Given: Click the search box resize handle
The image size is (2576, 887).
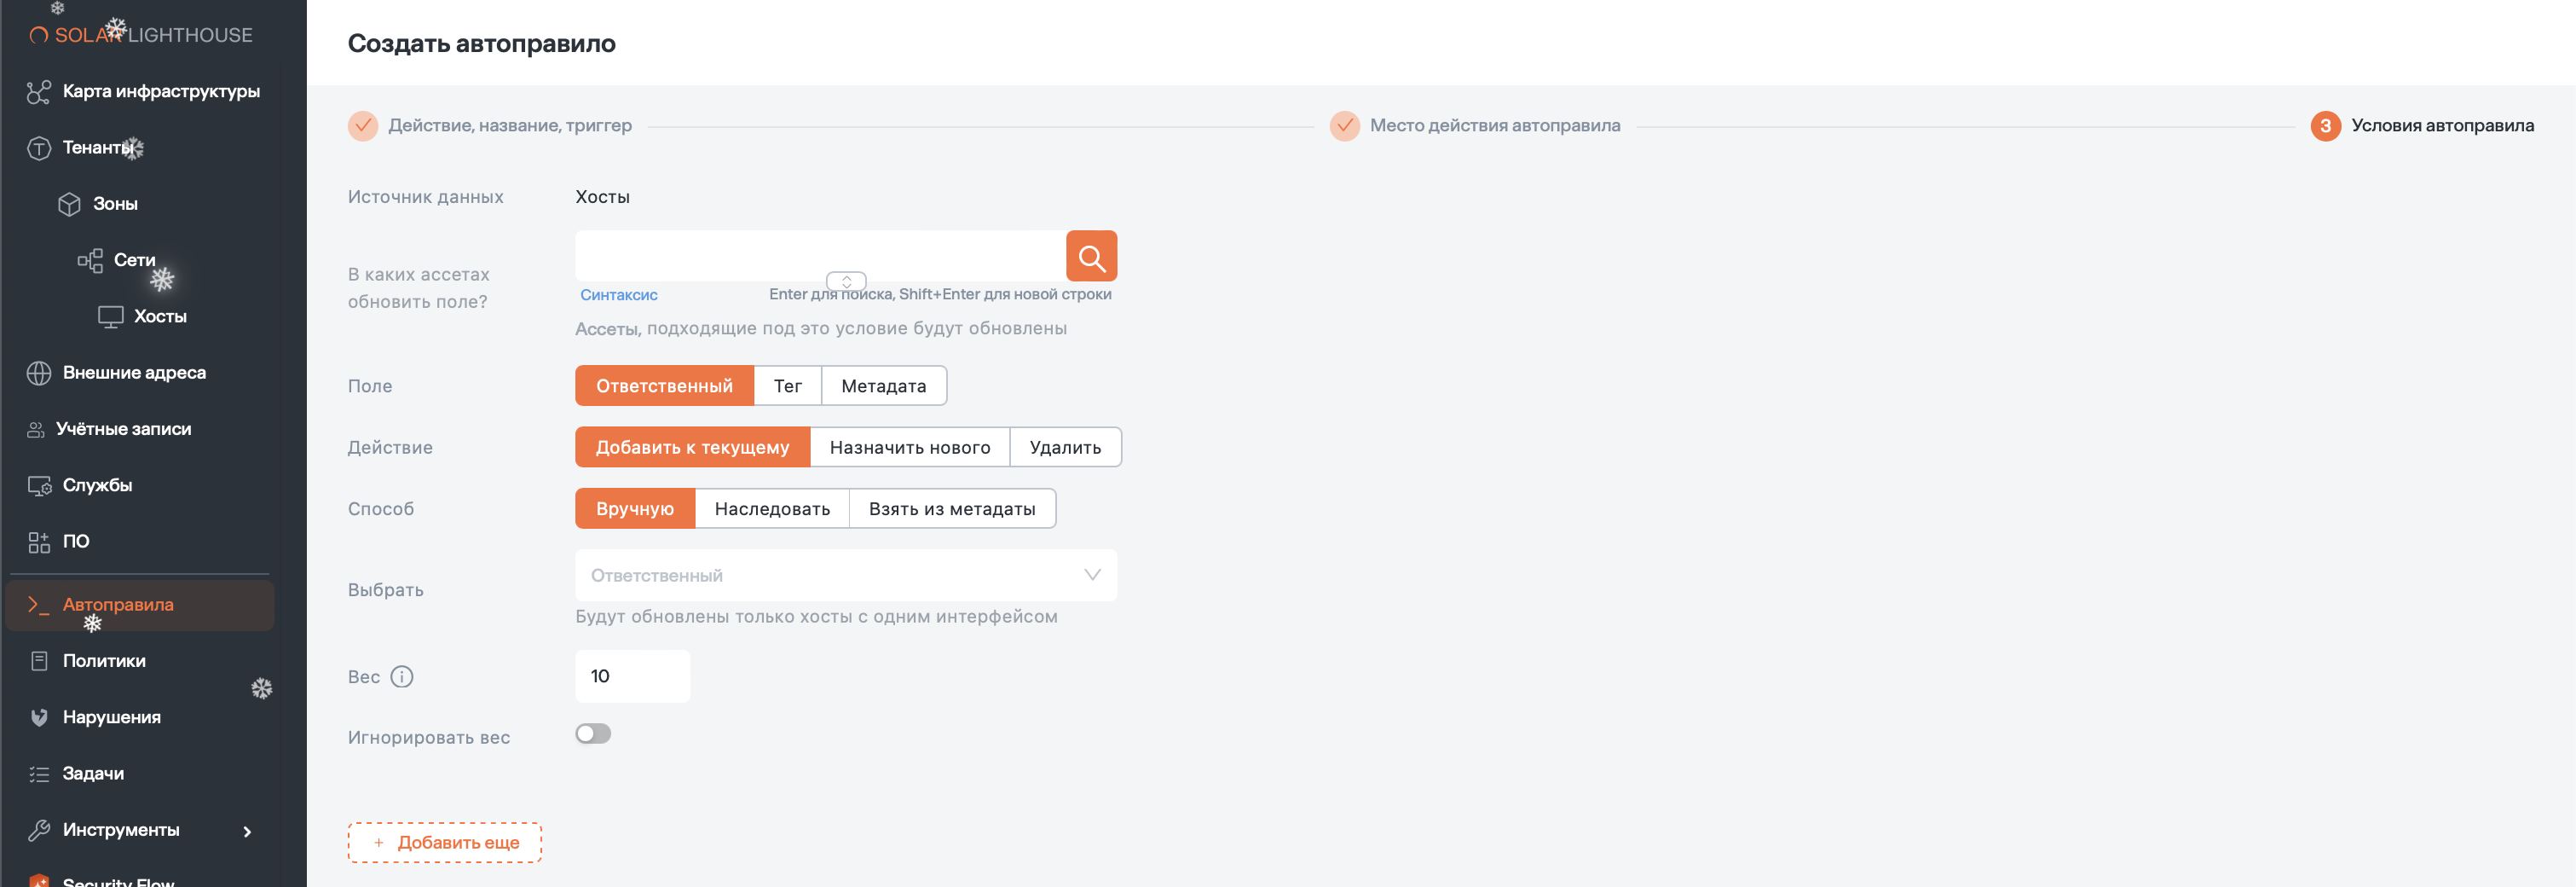Looking at the screenshot, I should 846,282.
